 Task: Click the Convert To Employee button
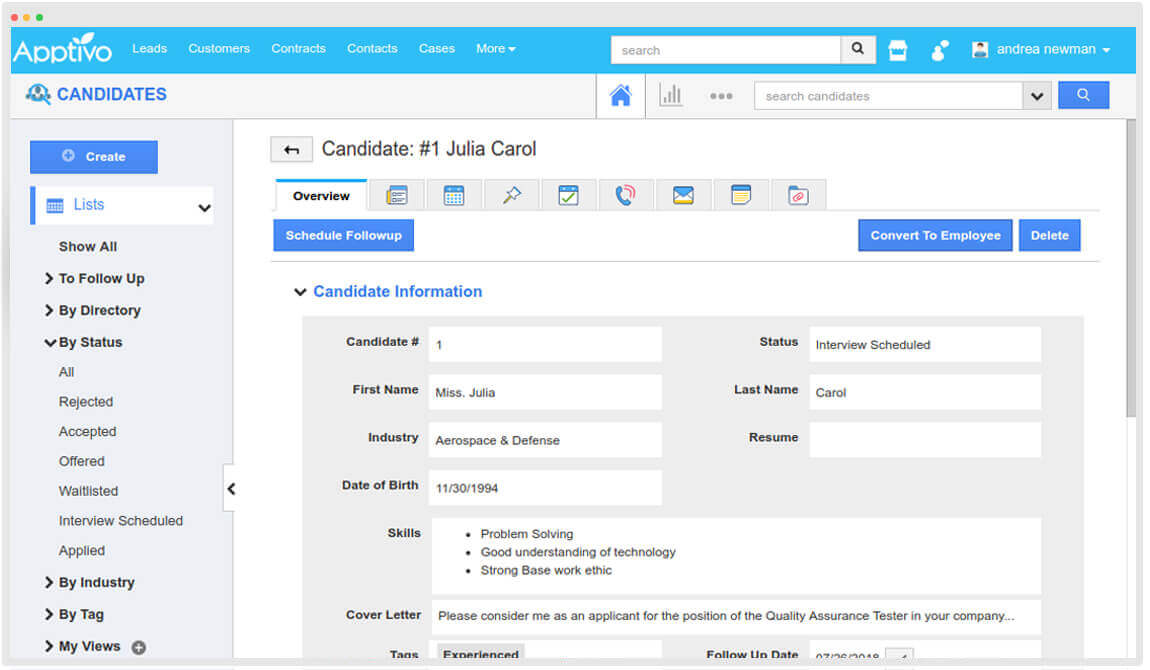coord(934,235)
